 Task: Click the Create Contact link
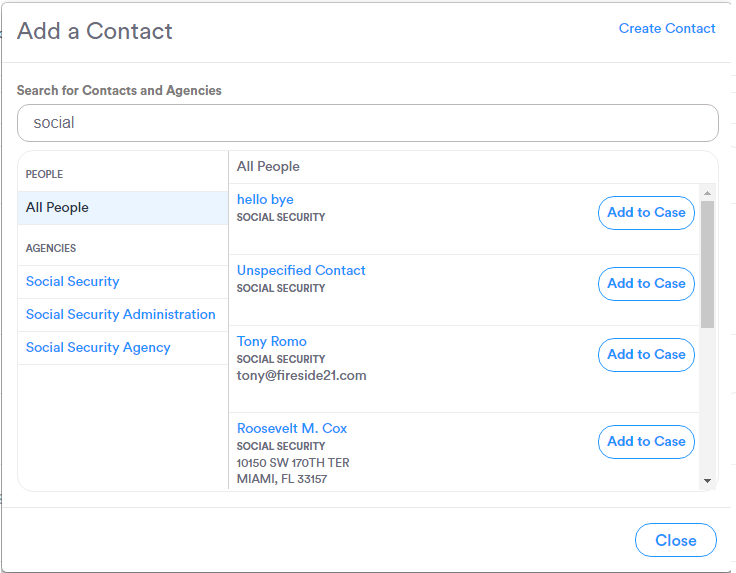click(667, 28)
